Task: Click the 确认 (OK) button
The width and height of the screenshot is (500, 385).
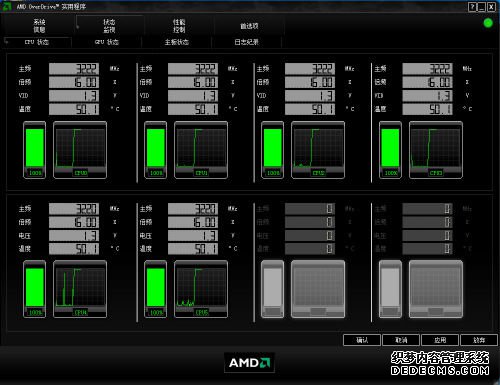Action: pos(362,340)
